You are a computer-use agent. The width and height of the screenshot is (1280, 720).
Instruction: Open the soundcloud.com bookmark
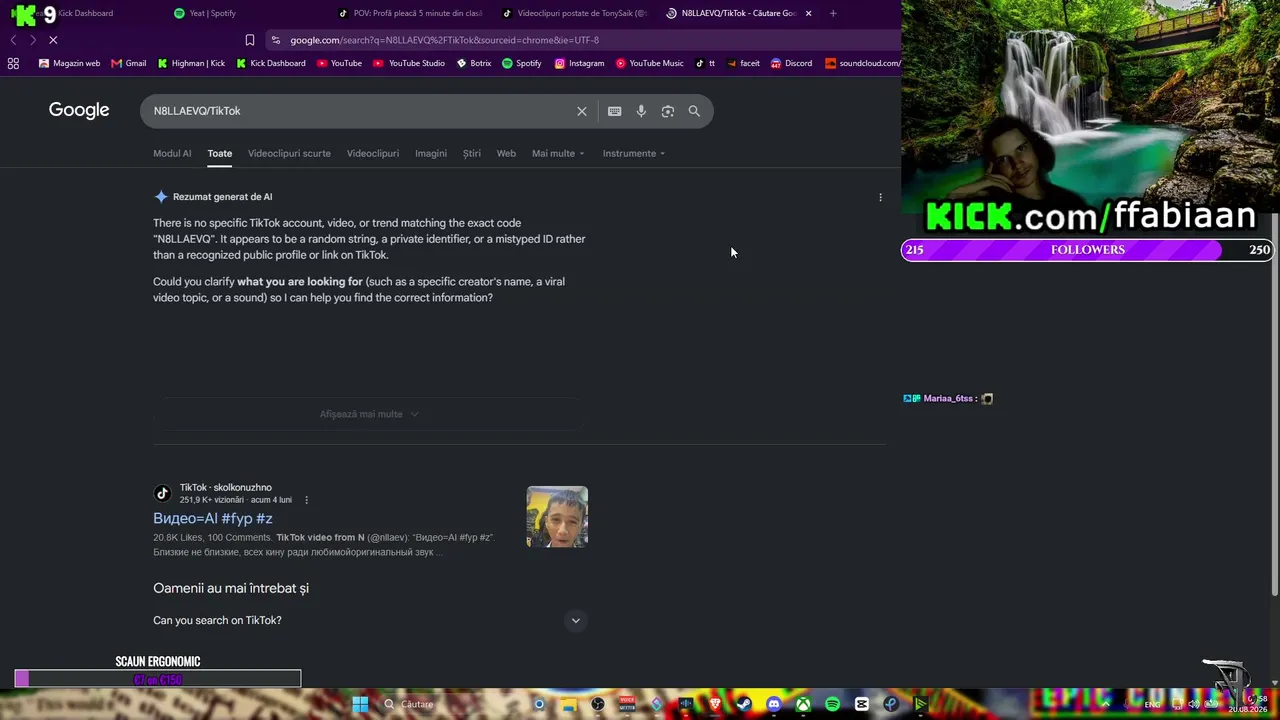click(x=863, y=63)
